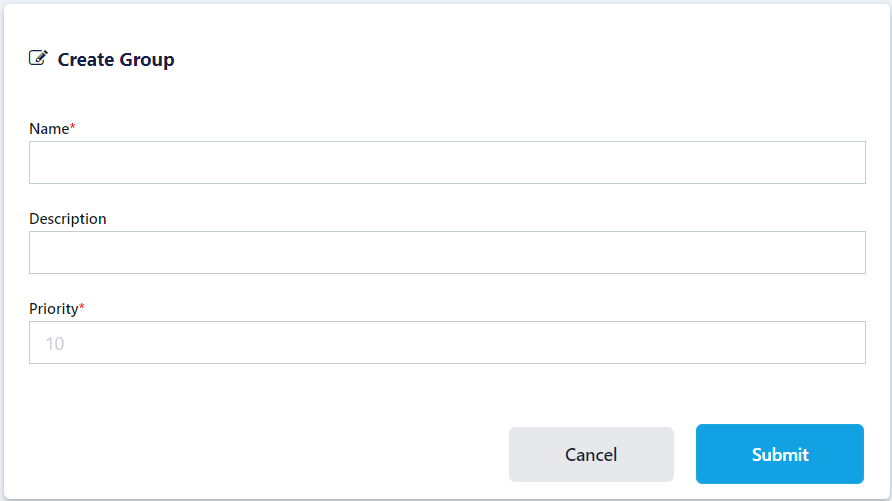The image size is (892, 501).
Task: Activate the optional Description text box
Action: (447, 252)
